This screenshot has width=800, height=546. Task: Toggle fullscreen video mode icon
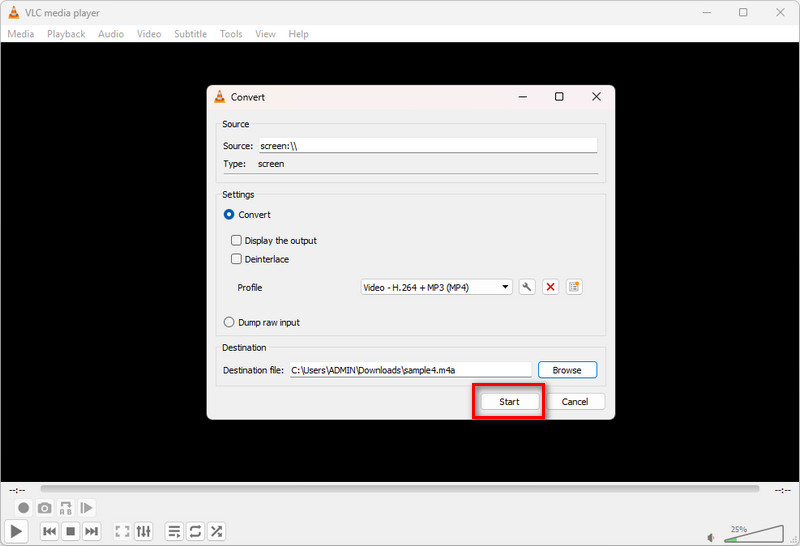pyautogui.click(x=122, y=531)
